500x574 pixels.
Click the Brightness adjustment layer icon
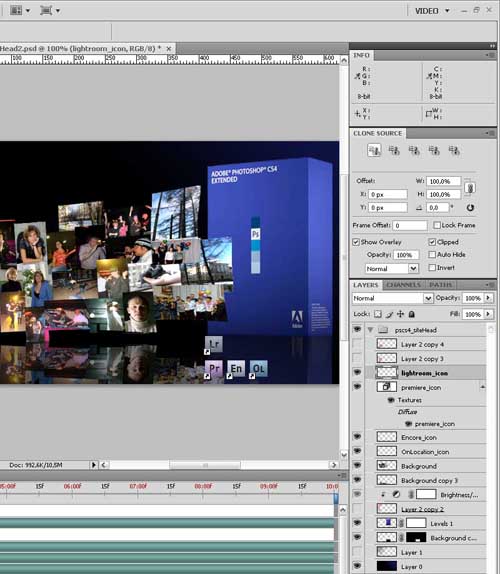tap(396, 495)
